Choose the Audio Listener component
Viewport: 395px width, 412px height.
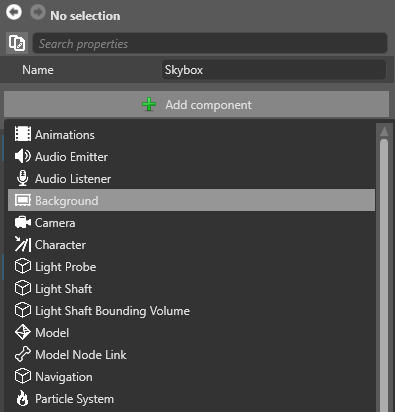191,179
